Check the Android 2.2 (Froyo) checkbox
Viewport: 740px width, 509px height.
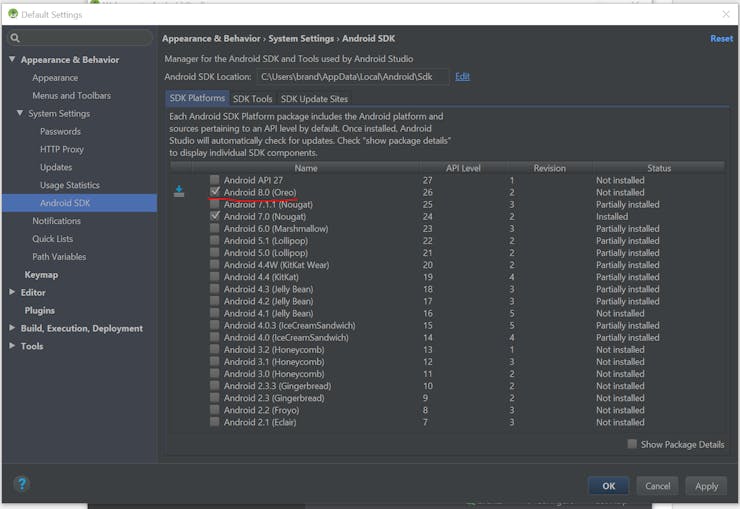[x=215, y=409]
